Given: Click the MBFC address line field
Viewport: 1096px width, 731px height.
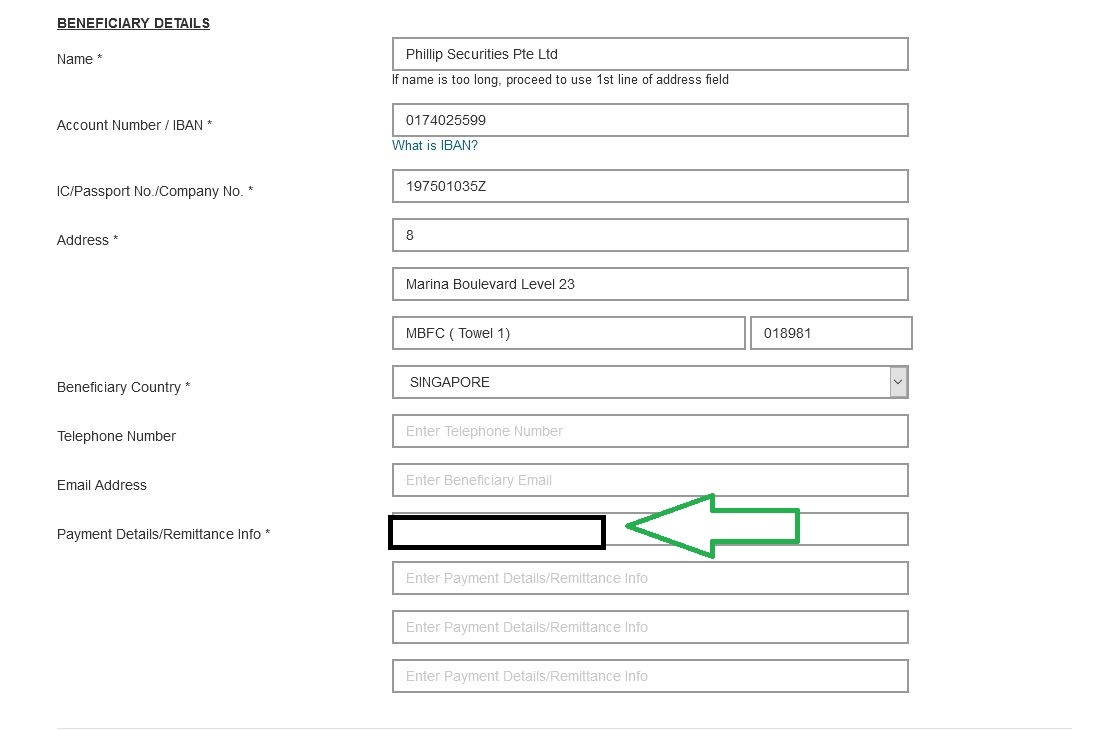Looking at the screenshot, I should [568, 333].
